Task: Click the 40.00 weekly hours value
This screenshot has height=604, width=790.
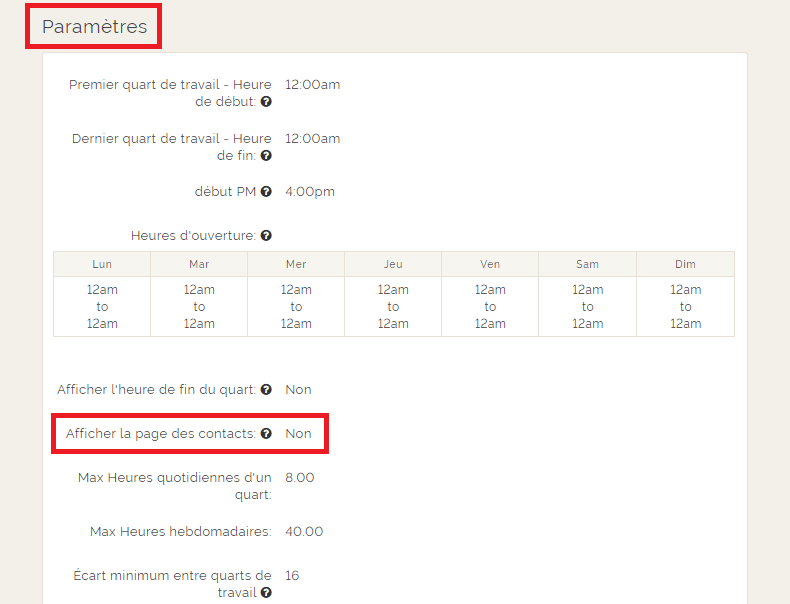Action: (304, 532)
